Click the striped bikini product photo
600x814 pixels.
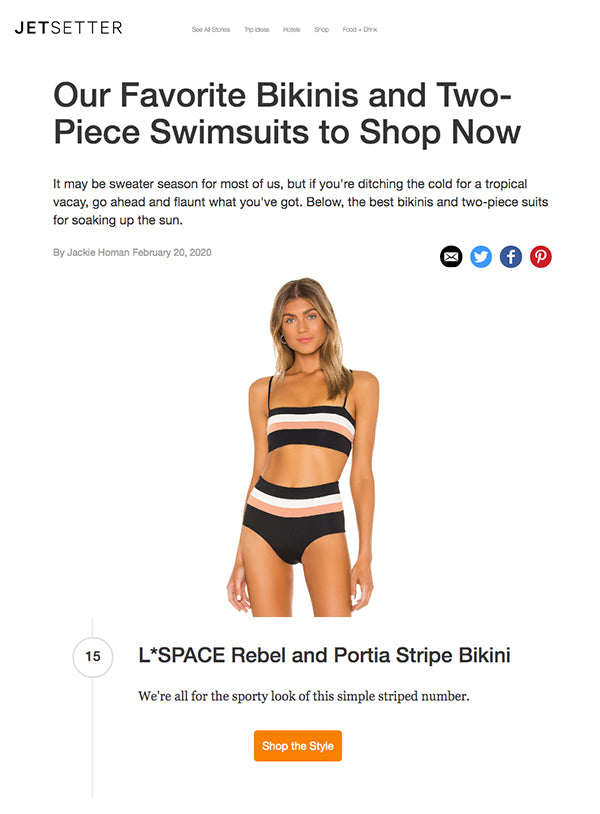tap(301, 447)
